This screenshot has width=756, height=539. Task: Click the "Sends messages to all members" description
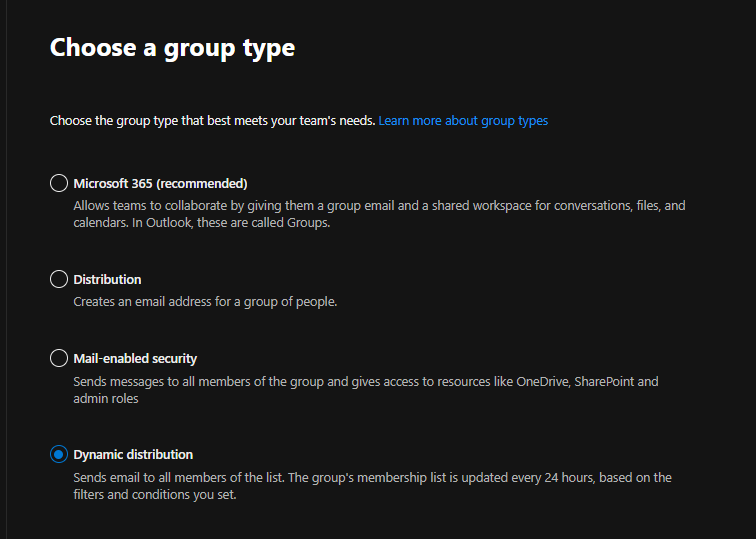click(x=365, y=390)
